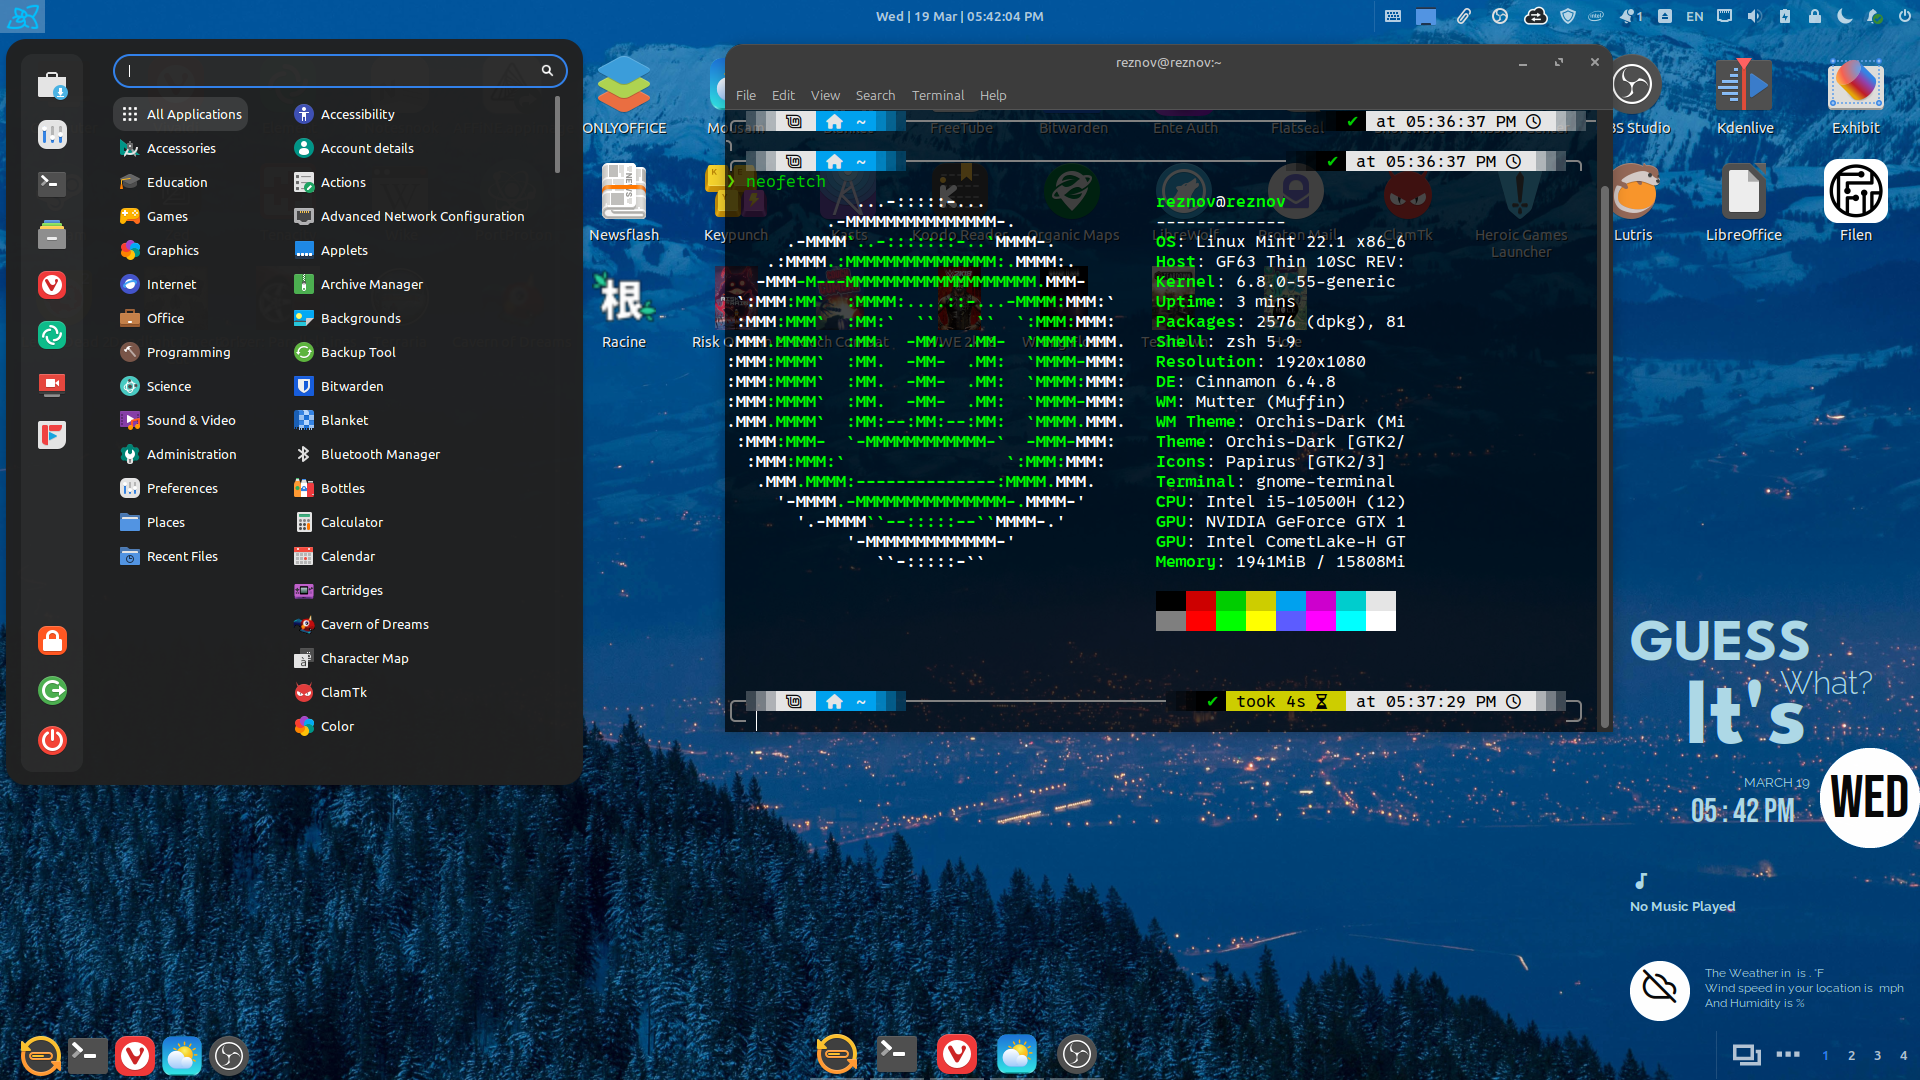Toggle night light moon icon in tray
This screenshot has height=1080, width=1920.
[1845, 16]
